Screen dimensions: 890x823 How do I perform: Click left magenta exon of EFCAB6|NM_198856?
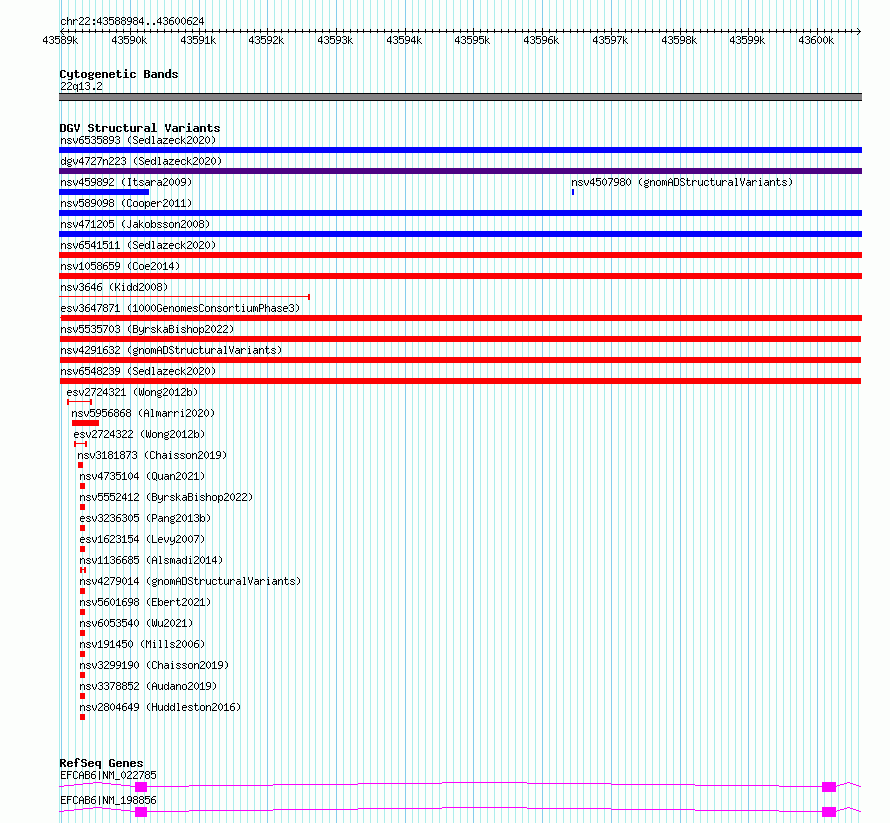point(141,812)
